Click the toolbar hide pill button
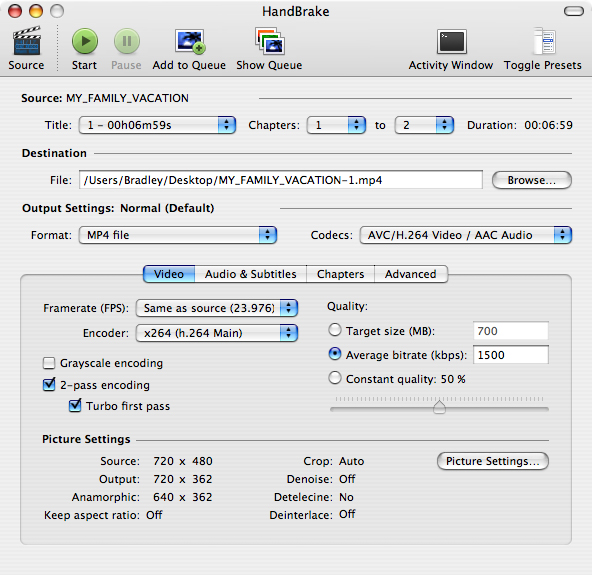The image size is (592, 575). (x=574, y=11)
